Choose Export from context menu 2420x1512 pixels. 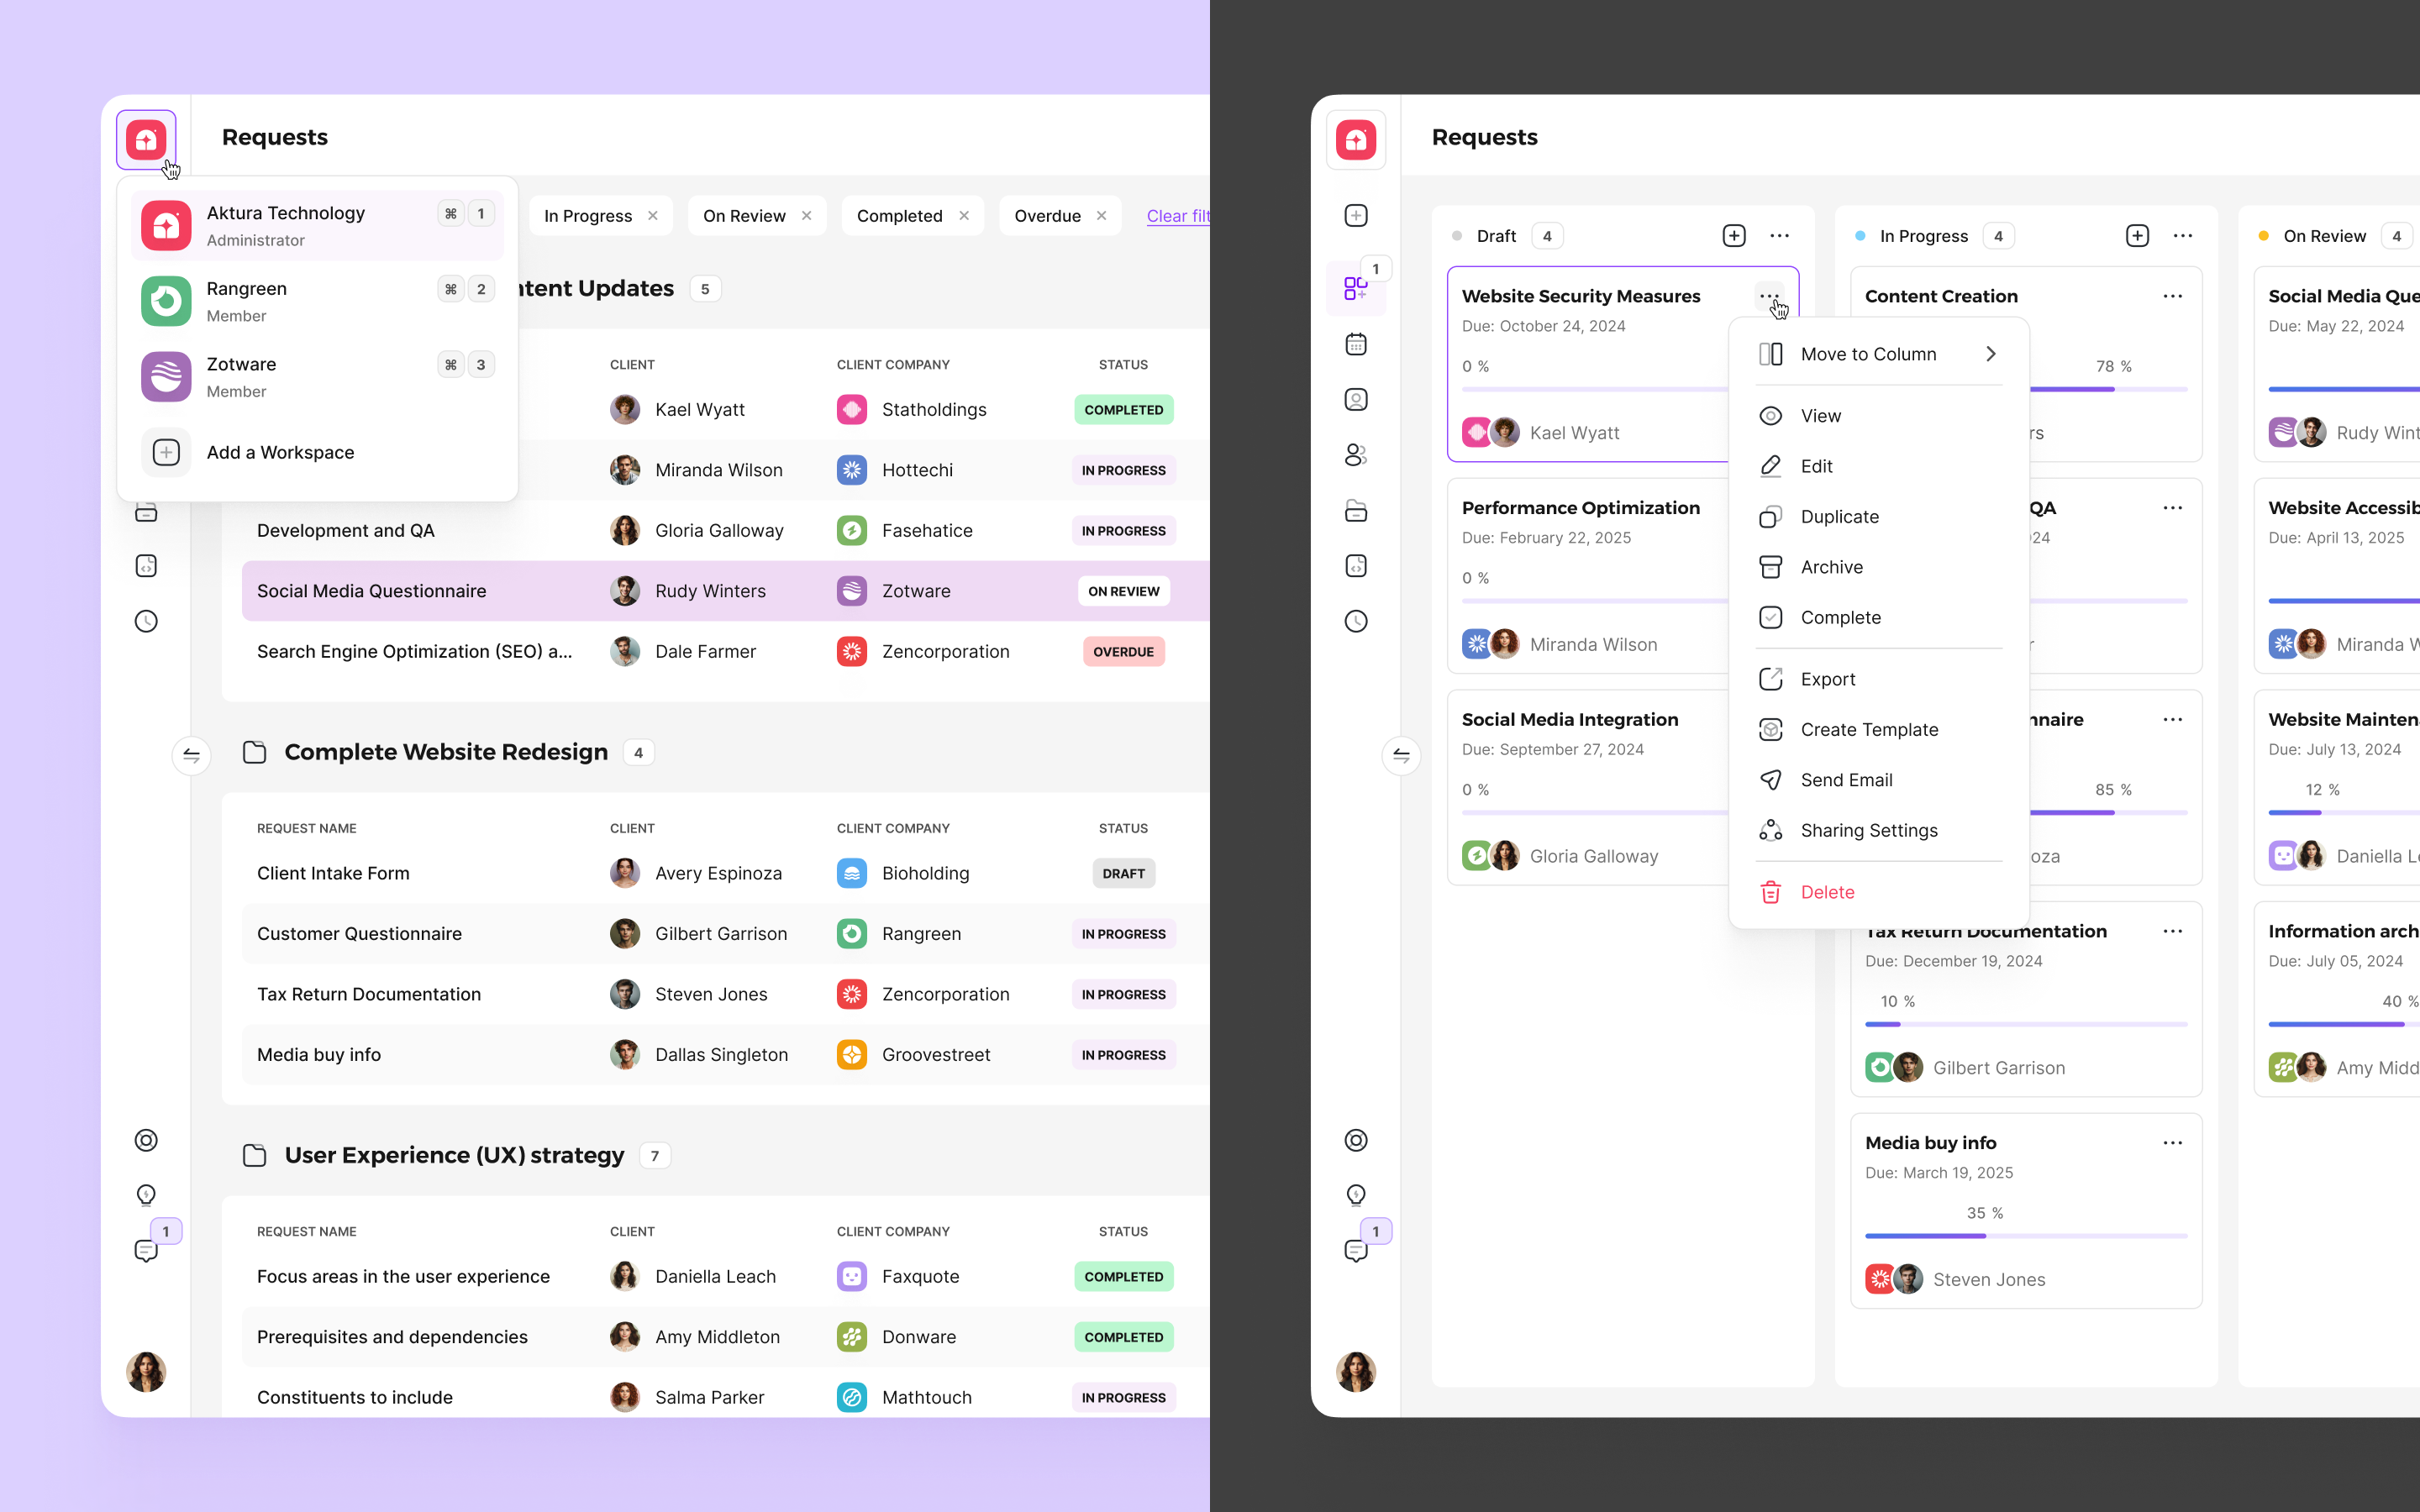(1879, 679)
